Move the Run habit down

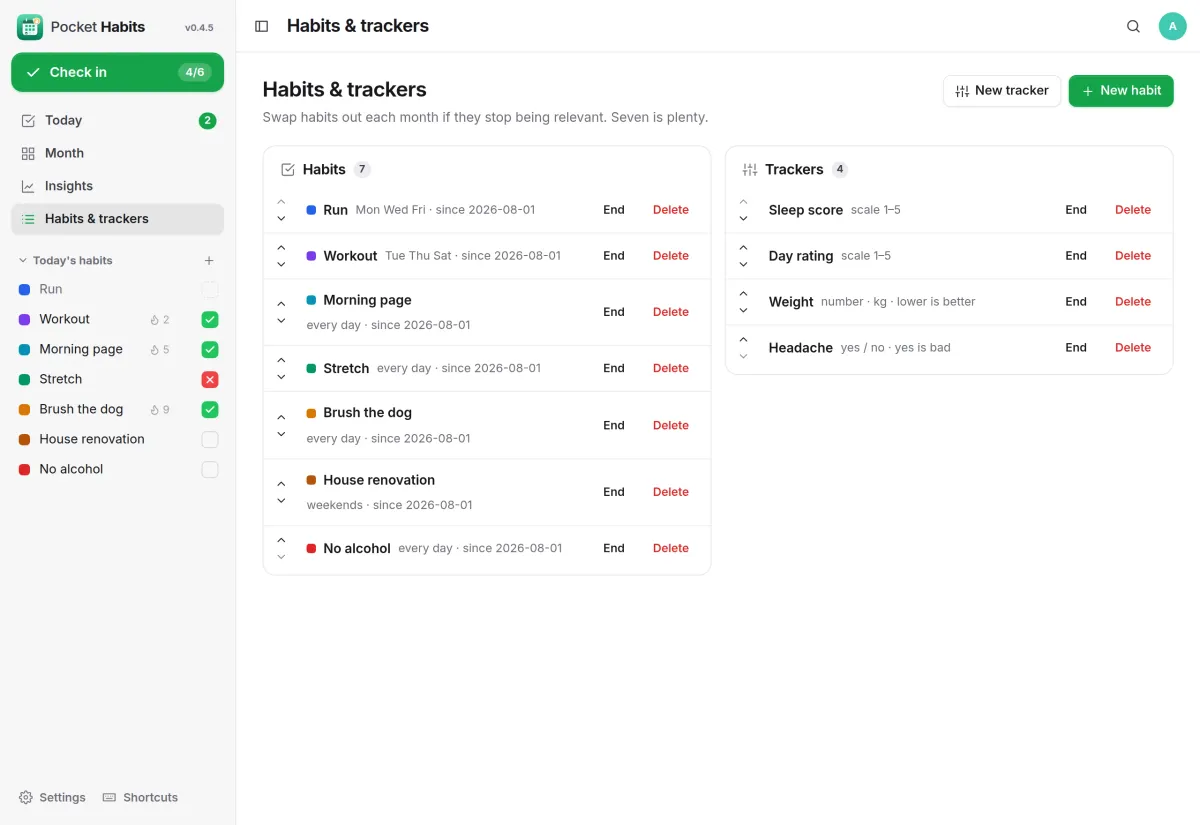(x=281, y=218)
